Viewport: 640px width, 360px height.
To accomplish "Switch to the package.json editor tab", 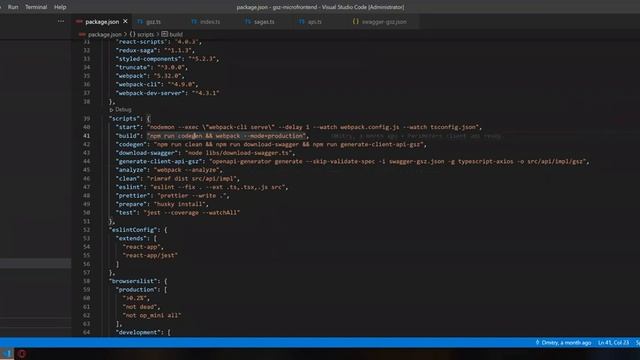I will pos(102,22).
